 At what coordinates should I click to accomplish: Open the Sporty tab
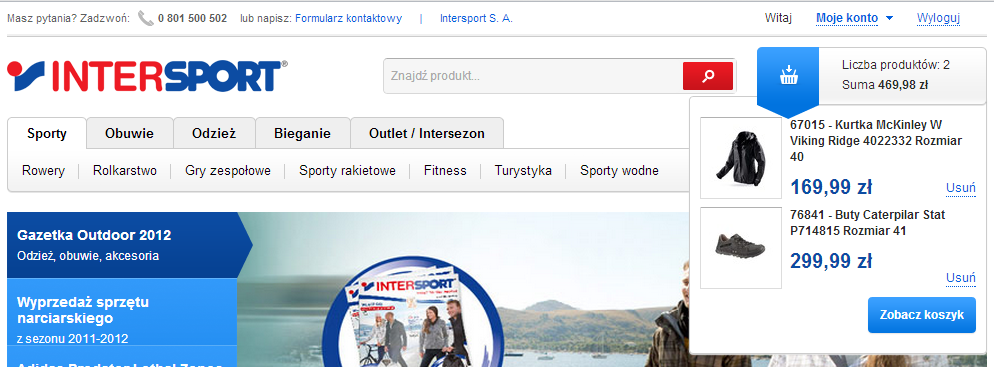coord(47,134)
